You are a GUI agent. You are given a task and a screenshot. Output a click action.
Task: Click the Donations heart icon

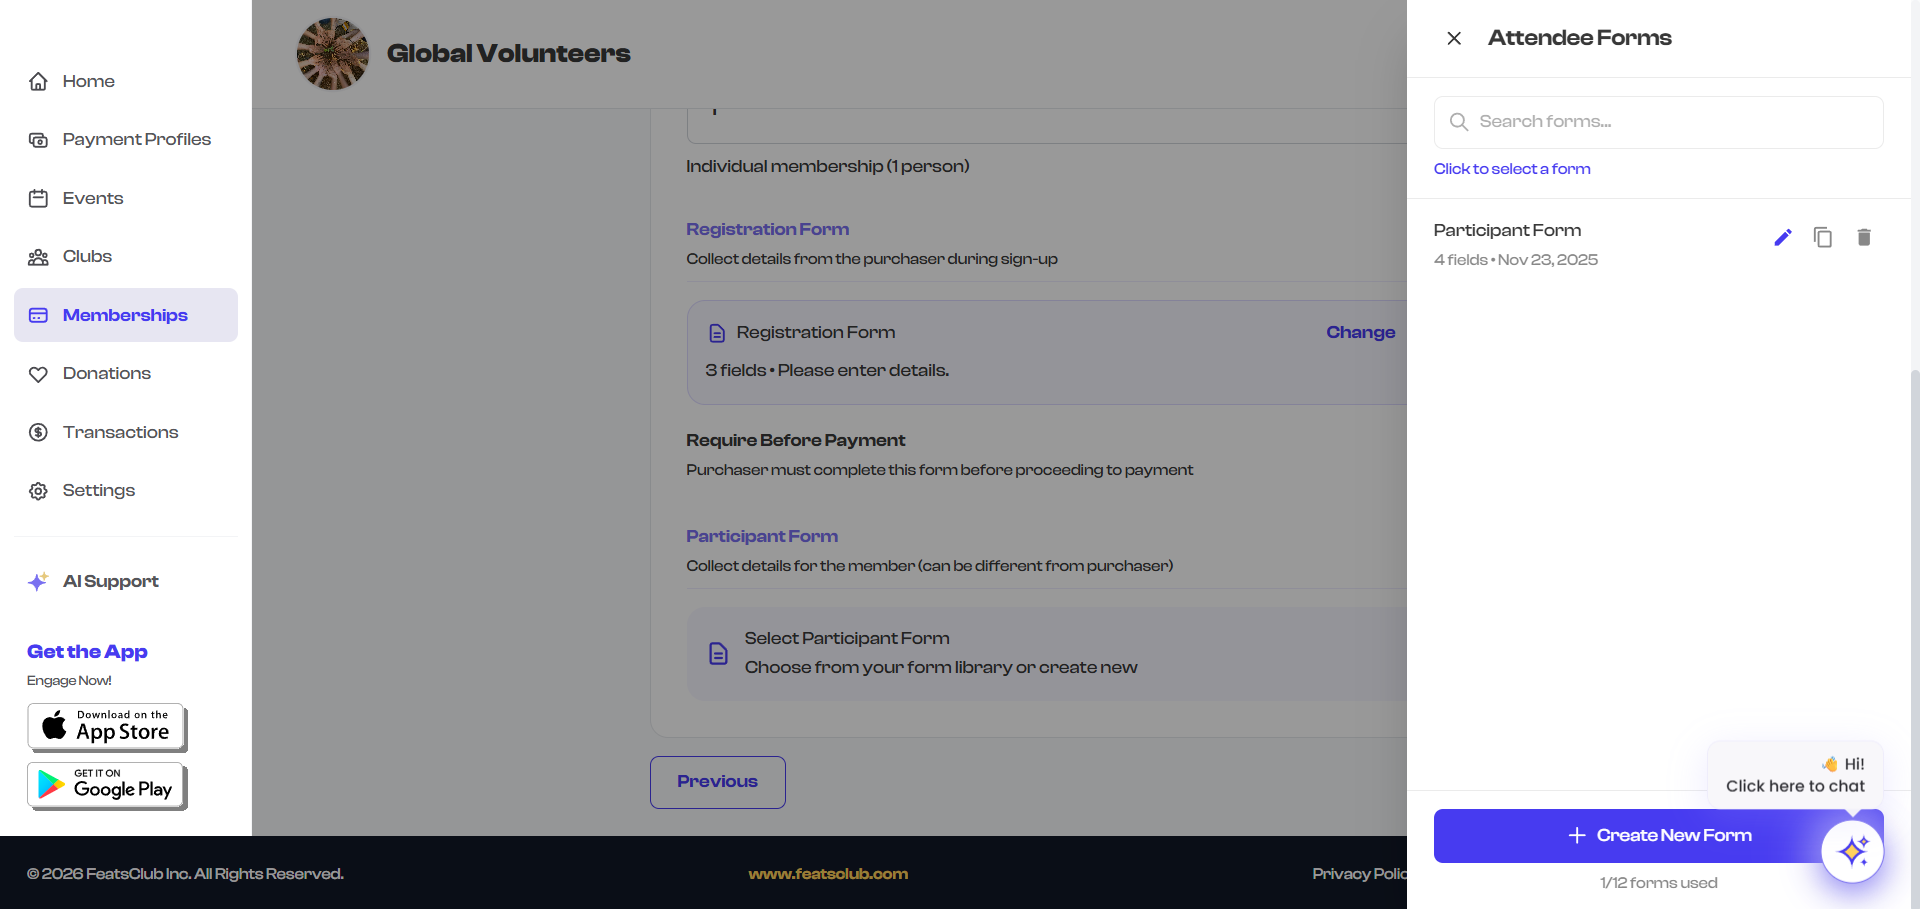click(x=38, y=374)
